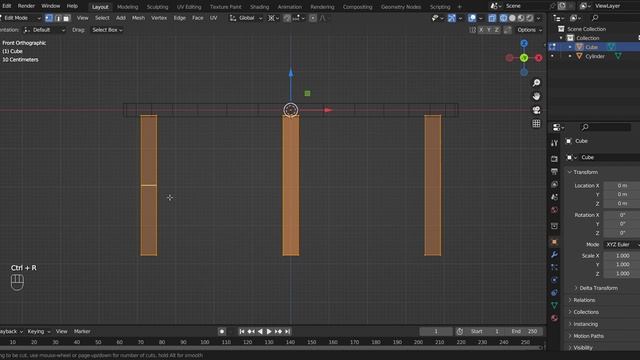Open the Particles properties tab
Image resolution: width=640 pixels, height=360 pixels.
(554, 267)
